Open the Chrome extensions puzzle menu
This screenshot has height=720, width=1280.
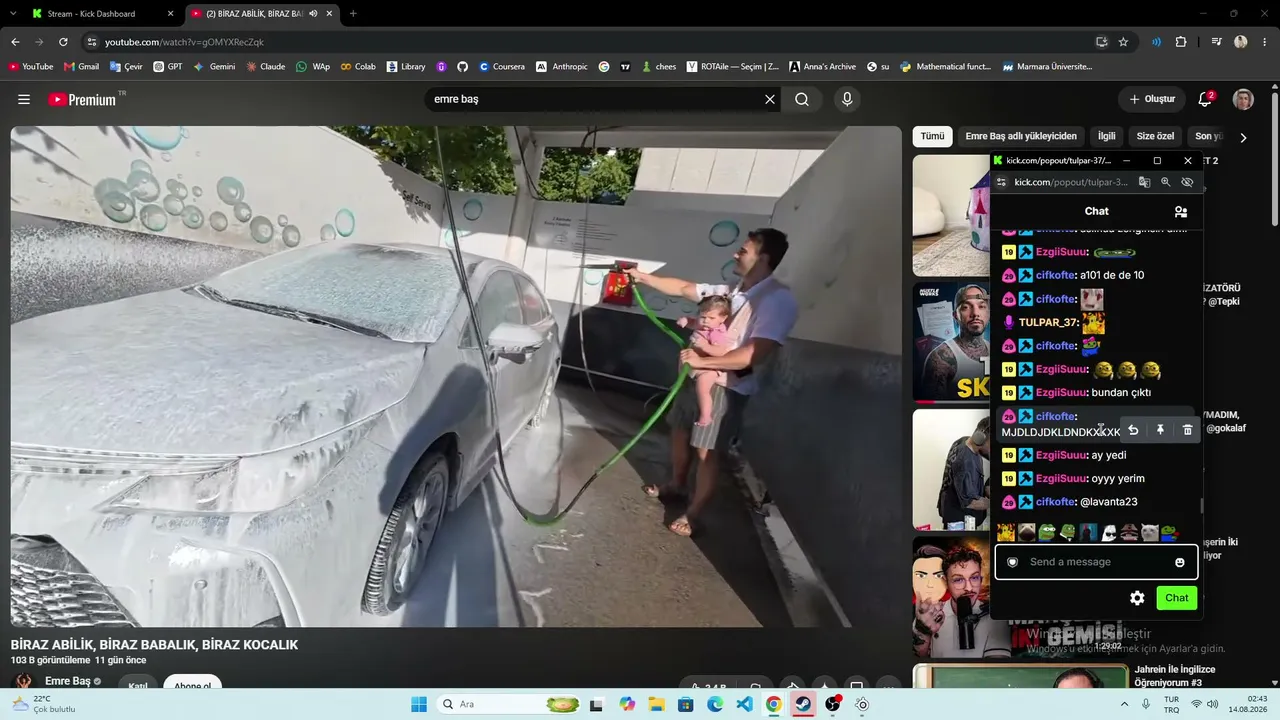(1181, 42)
